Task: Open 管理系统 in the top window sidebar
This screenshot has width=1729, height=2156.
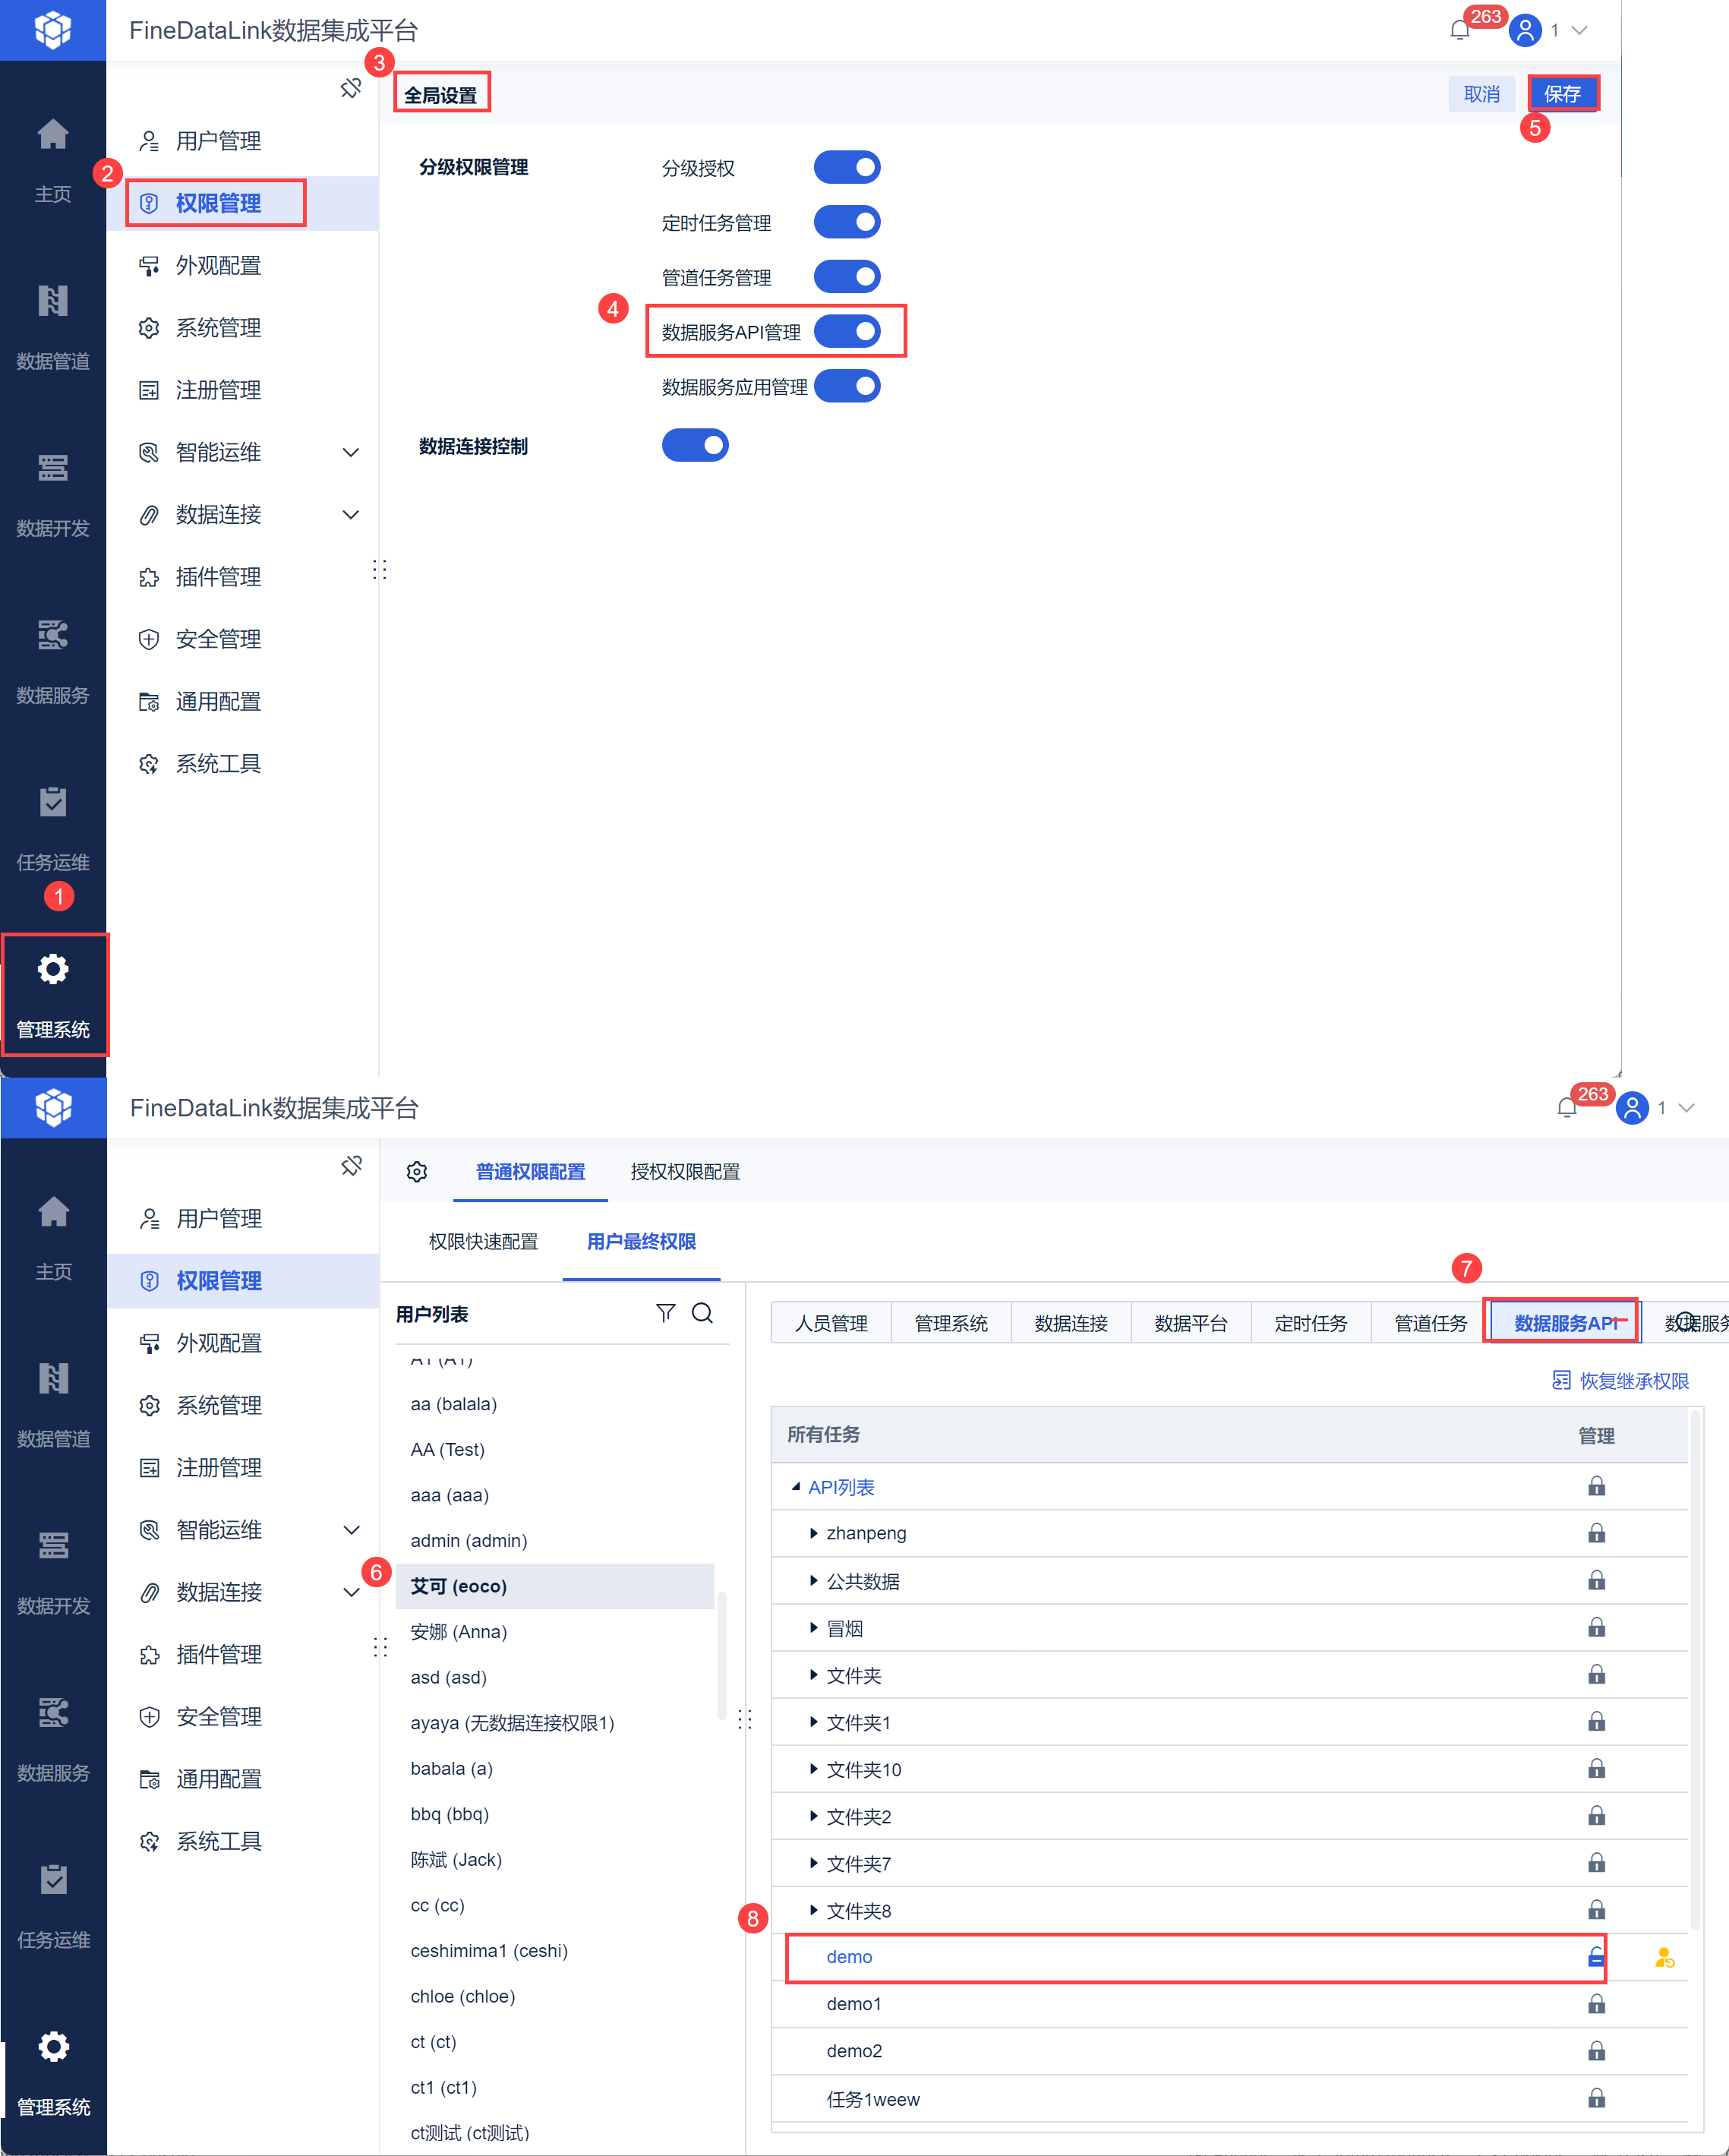Action: [x=53, y=995]
